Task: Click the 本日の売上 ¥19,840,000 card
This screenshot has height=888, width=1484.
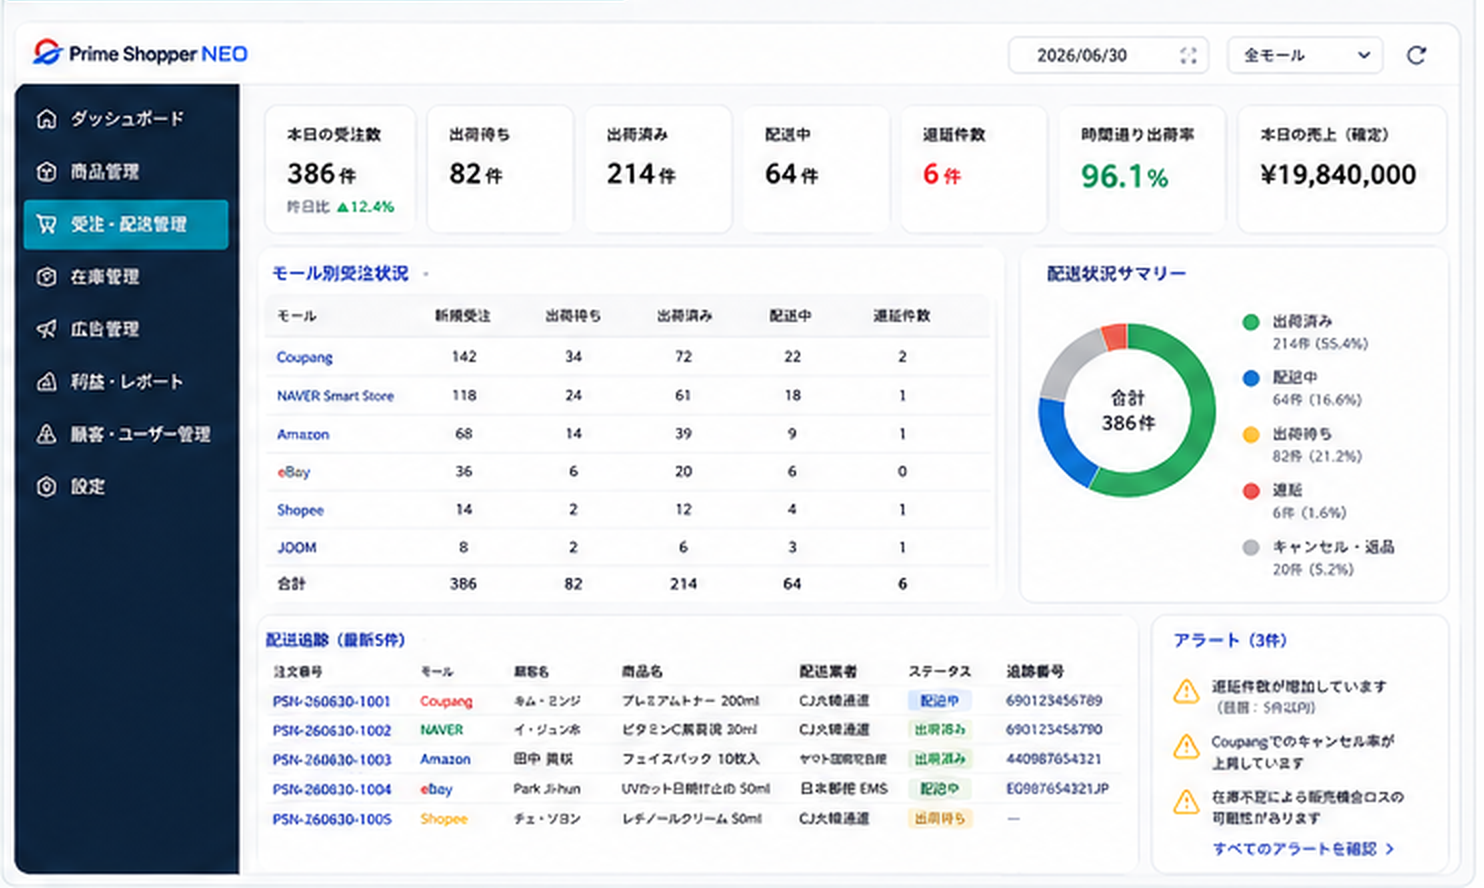Action: coord(1342,169)
